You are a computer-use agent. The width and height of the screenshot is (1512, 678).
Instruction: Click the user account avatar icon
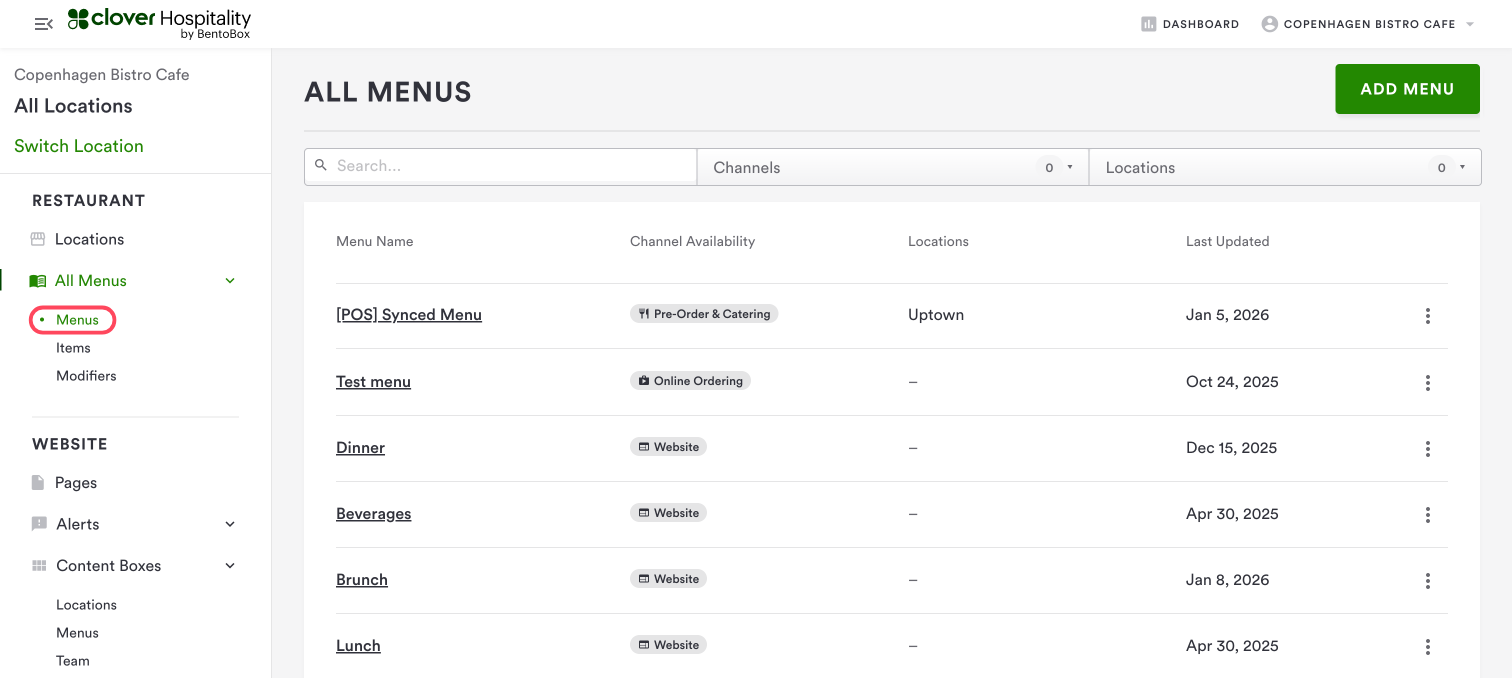[x=1270, y=24]
